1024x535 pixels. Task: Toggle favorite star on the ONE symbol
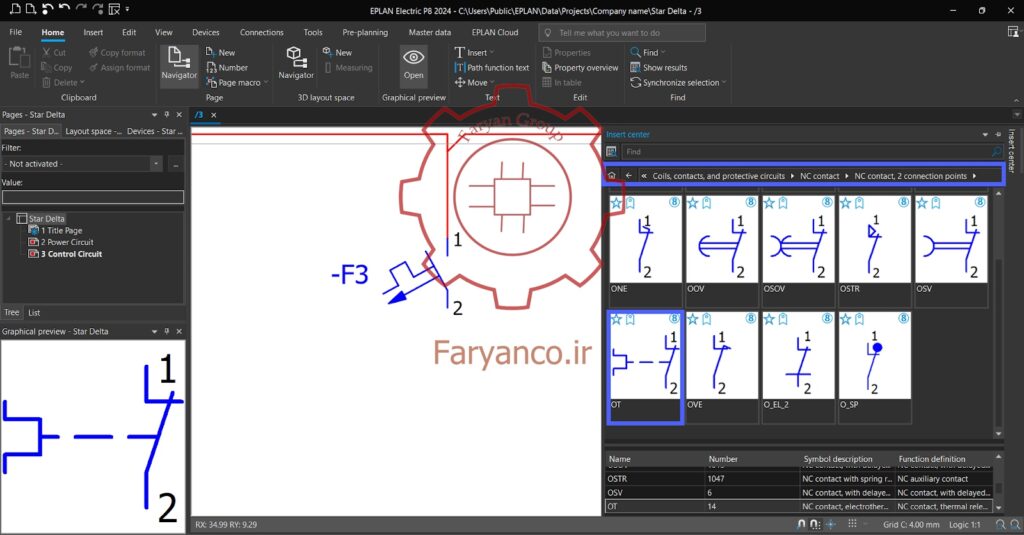coord(616,203)
